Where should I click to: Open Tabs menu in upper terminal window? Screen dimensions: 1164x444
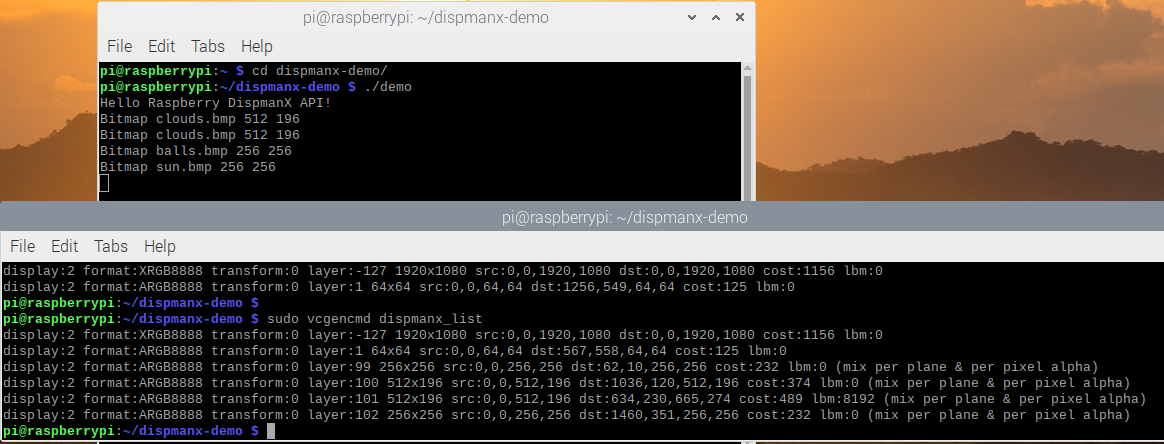208,46
